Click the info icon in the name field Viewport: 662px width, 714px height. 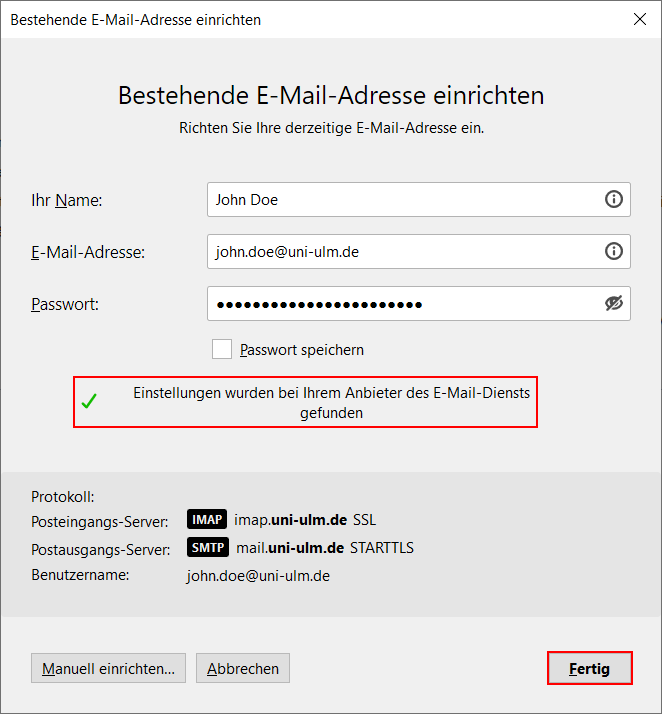[x=614, y=200]
